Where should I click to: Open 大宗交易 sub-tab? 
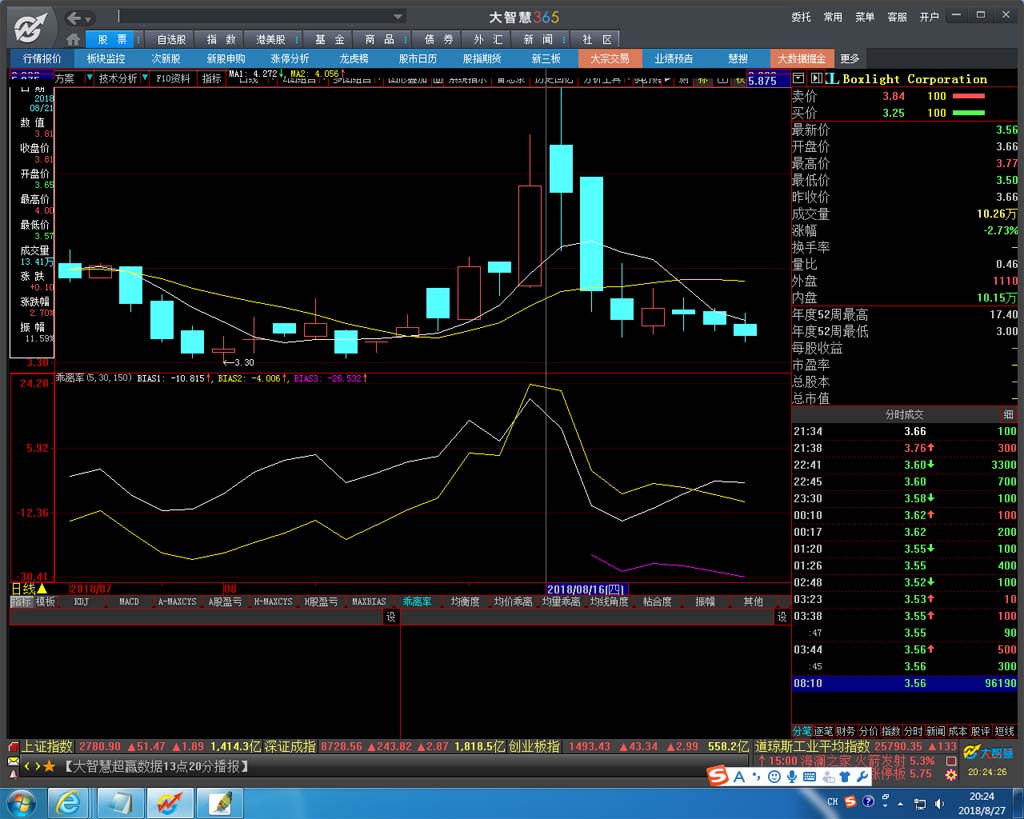click(x=609, y=59)
